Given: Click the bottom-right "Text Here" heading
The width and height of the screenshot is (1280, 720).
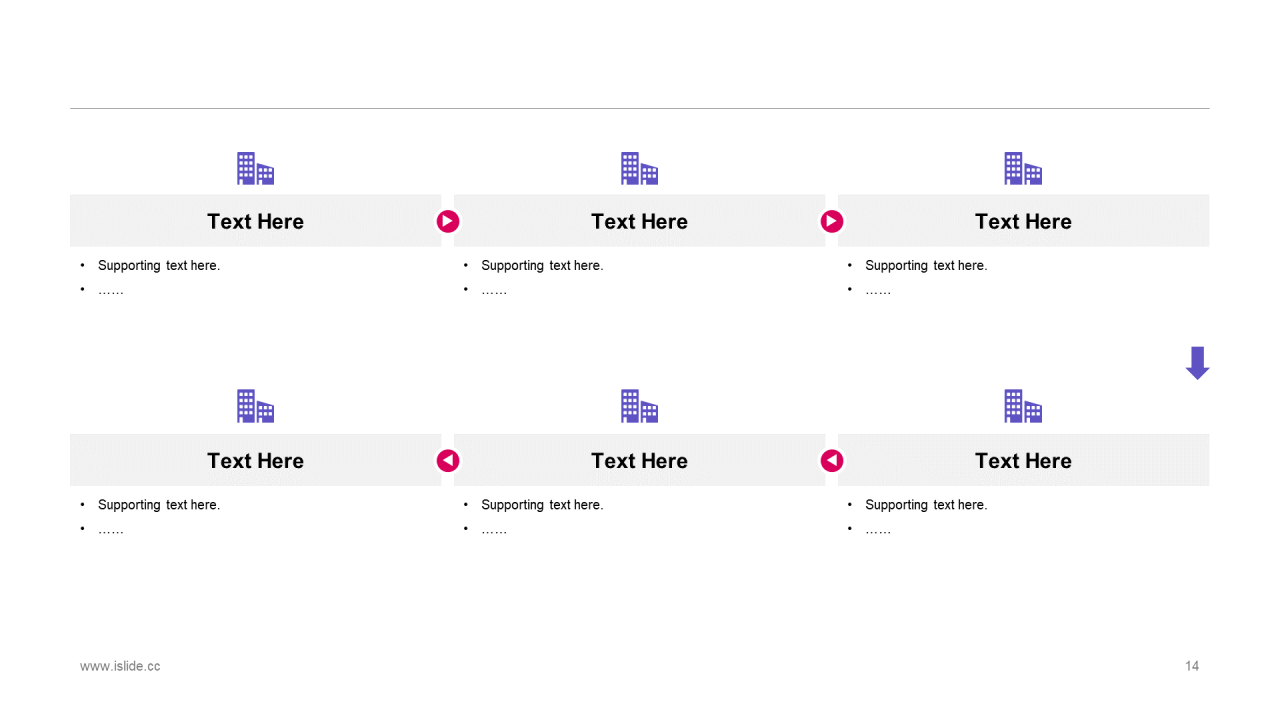Looking at the screenshot, I should point(1023,460).
